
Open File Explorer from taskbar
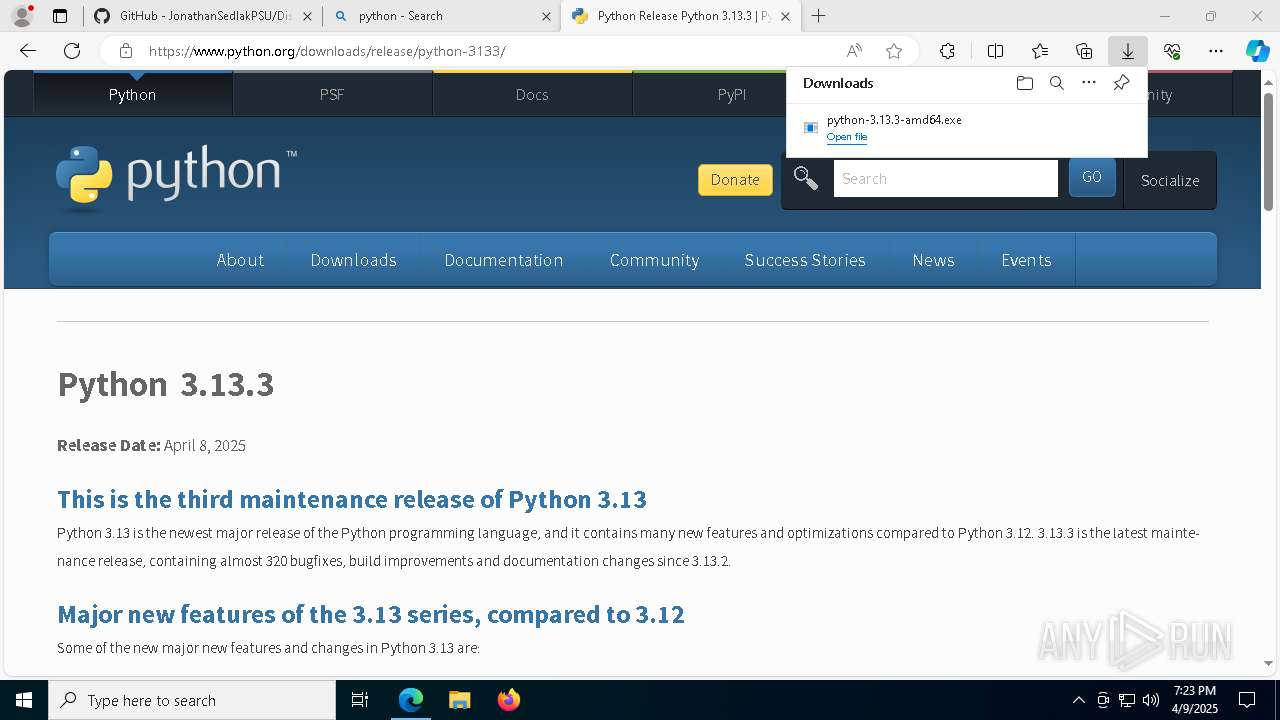459,700
